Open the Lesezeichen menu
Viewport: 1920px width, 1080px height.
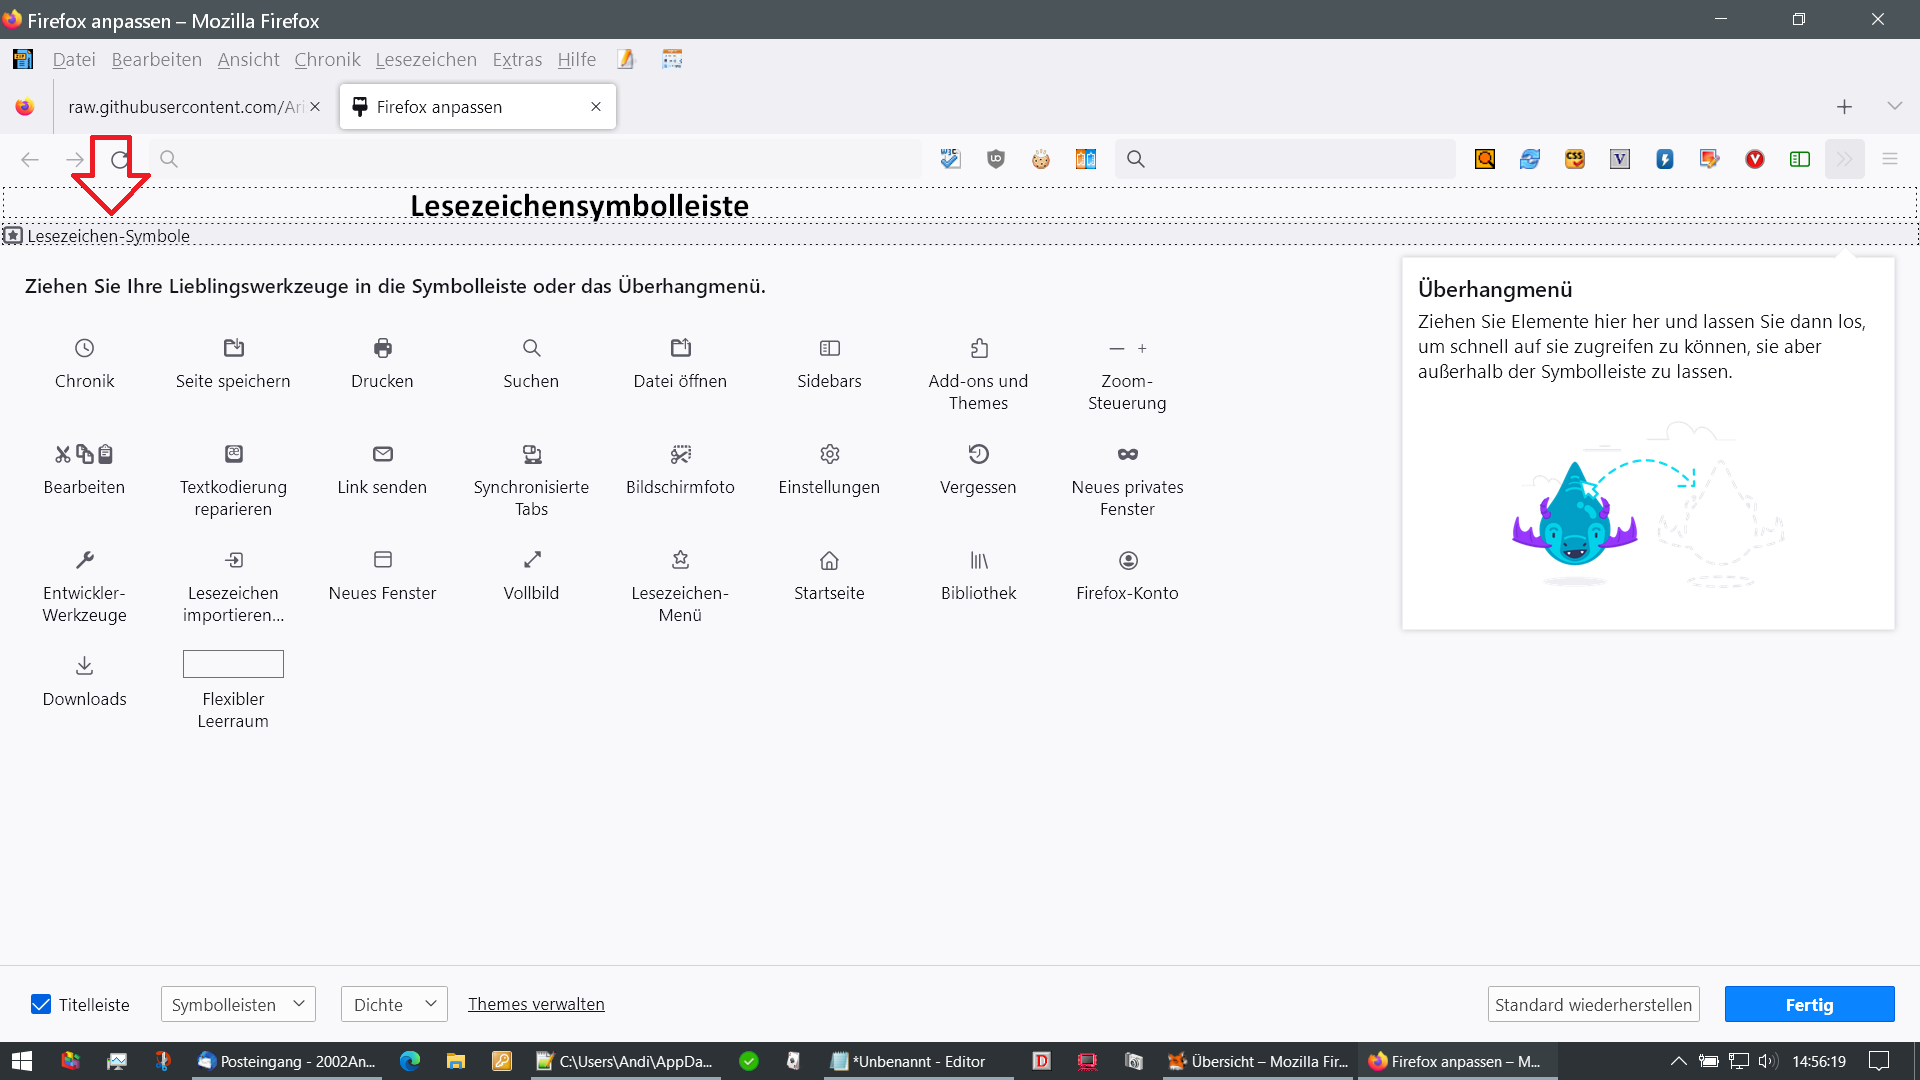click(x=426, y=60)
